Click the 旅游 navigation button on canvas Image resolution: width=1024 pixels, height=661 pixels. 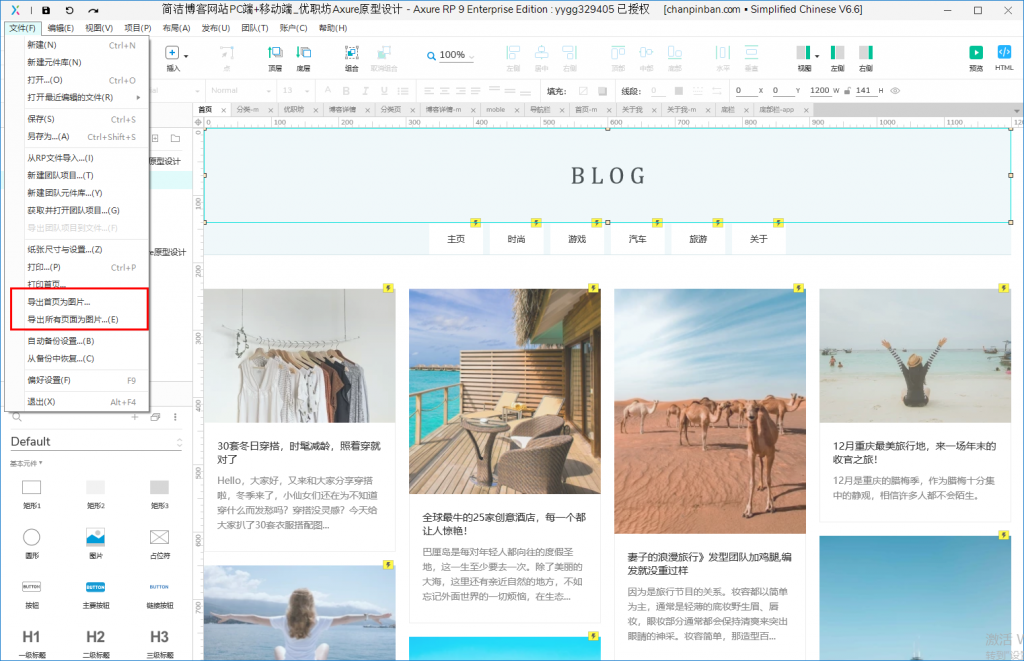[697, 240]
